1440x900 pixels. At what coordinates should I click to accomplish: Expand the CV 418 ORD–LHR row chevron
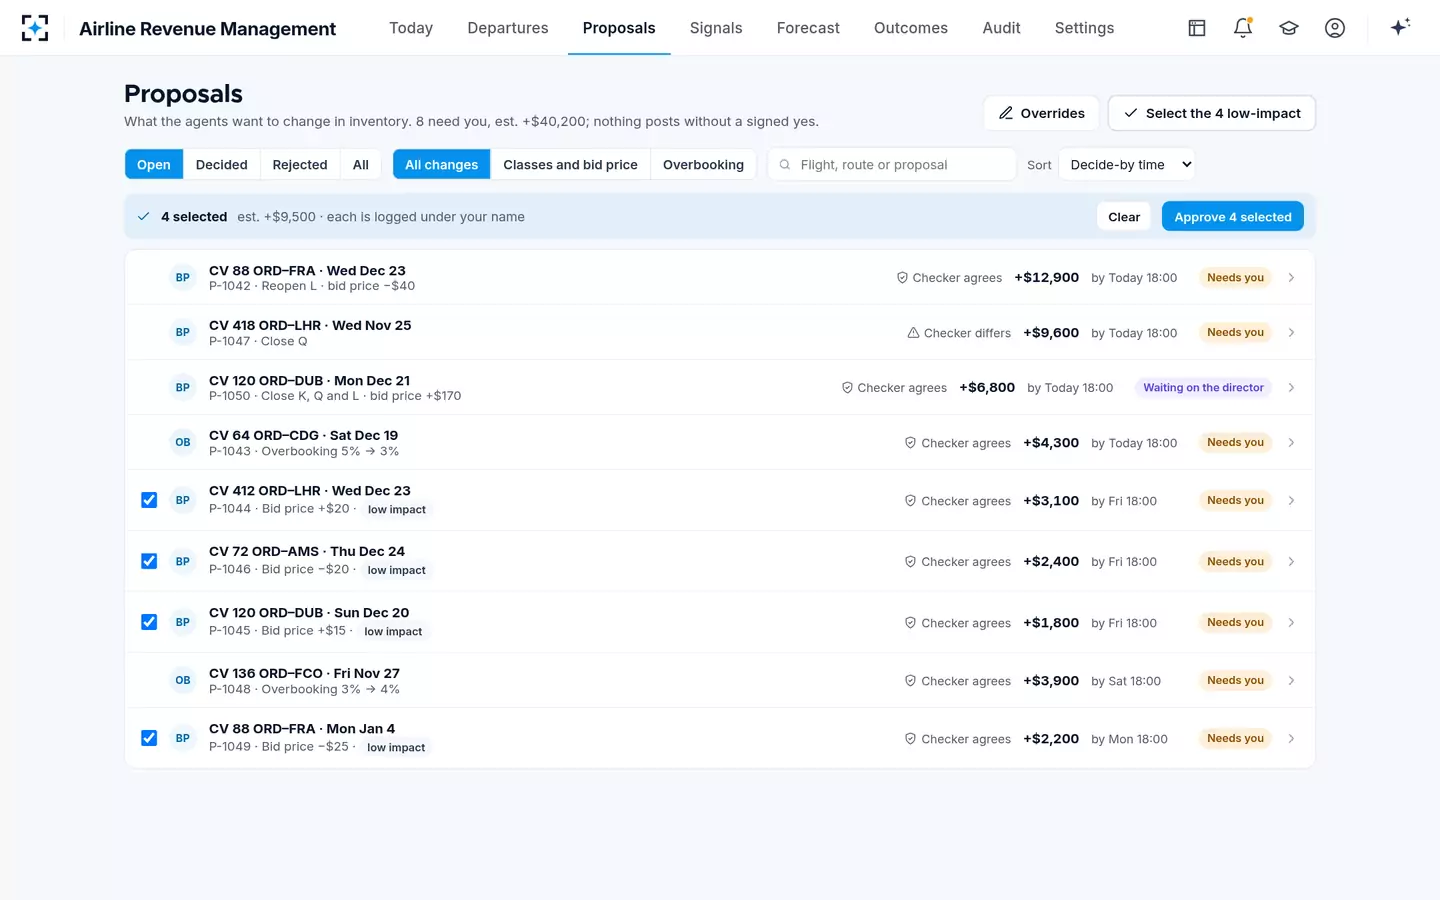1291,332
